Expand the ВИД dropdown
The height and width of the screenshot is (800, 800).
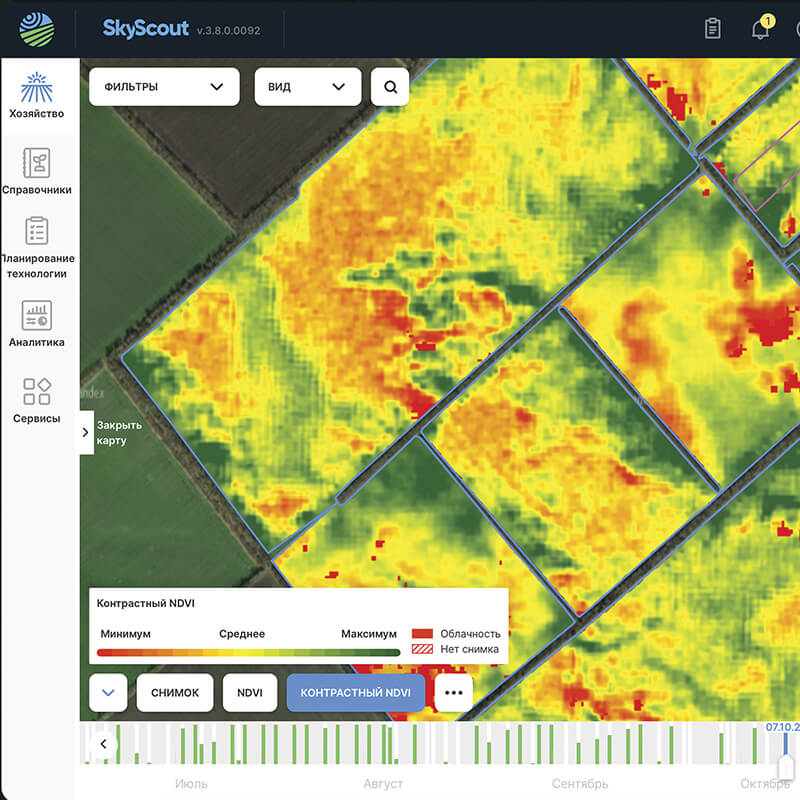(307, 87)
